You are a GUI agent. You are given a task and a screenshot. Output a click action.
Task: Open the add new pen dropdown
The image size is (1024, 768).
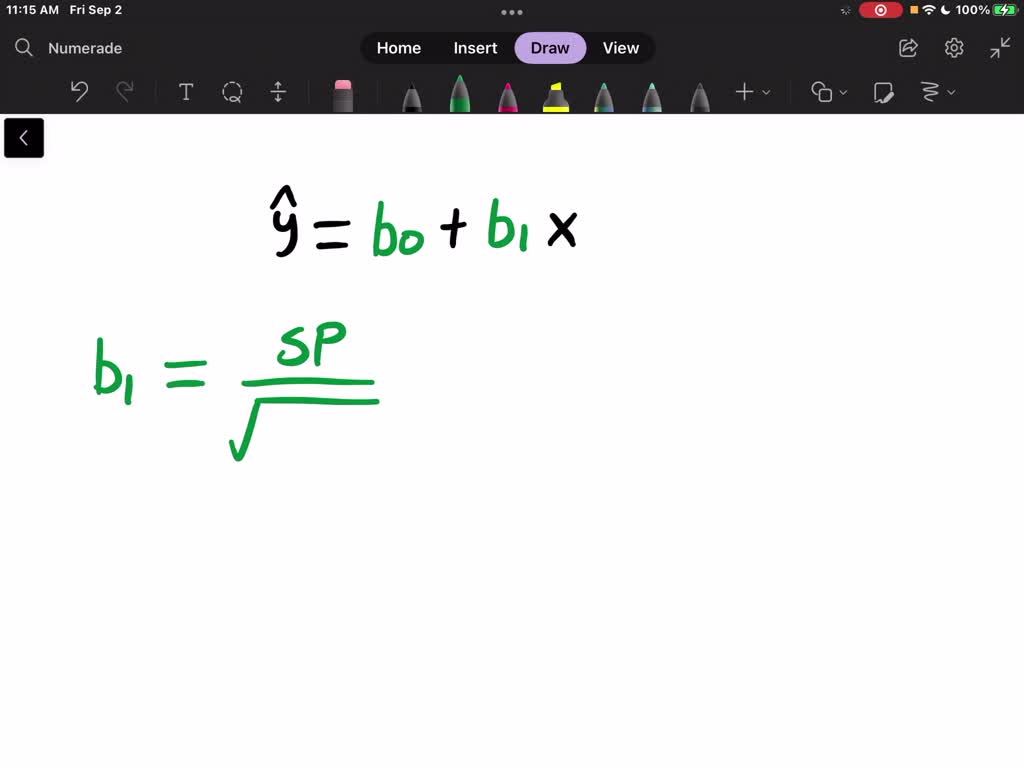pos(751,92)
